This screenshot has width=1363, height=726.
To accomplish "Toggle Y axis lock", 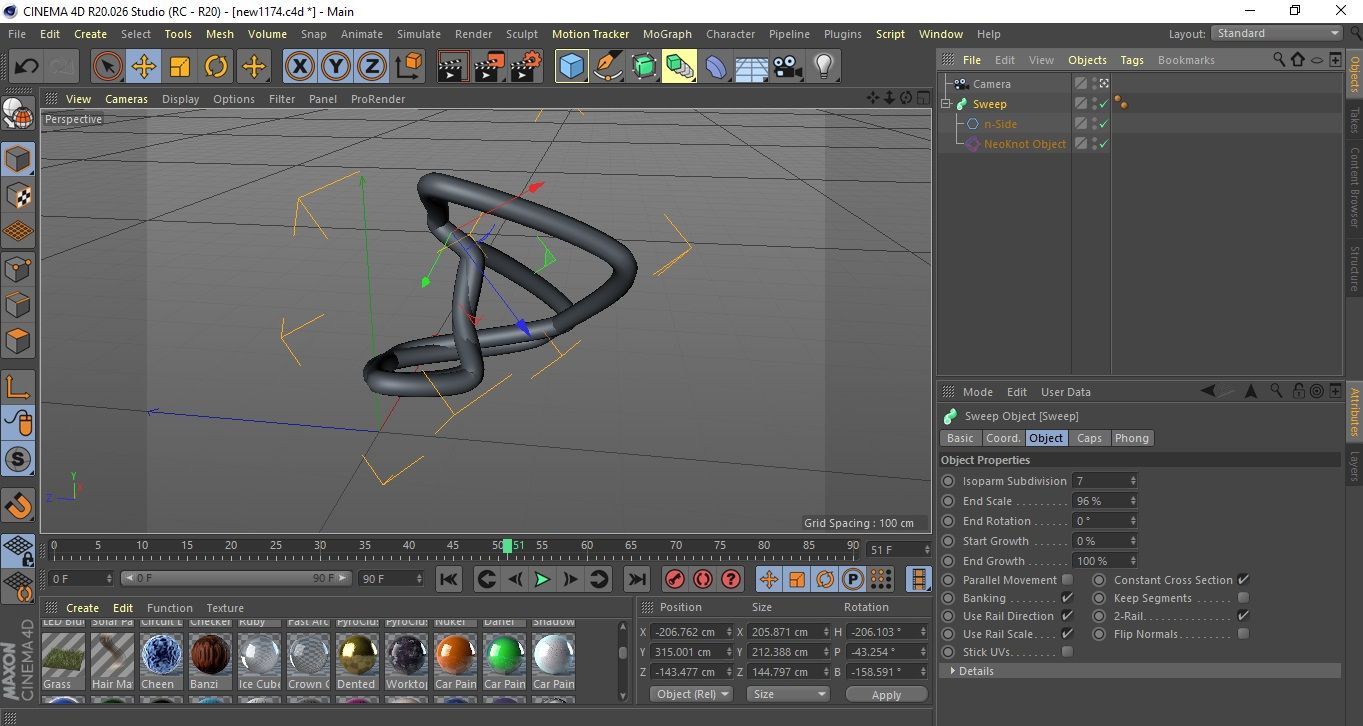I will tap(336, 67).
